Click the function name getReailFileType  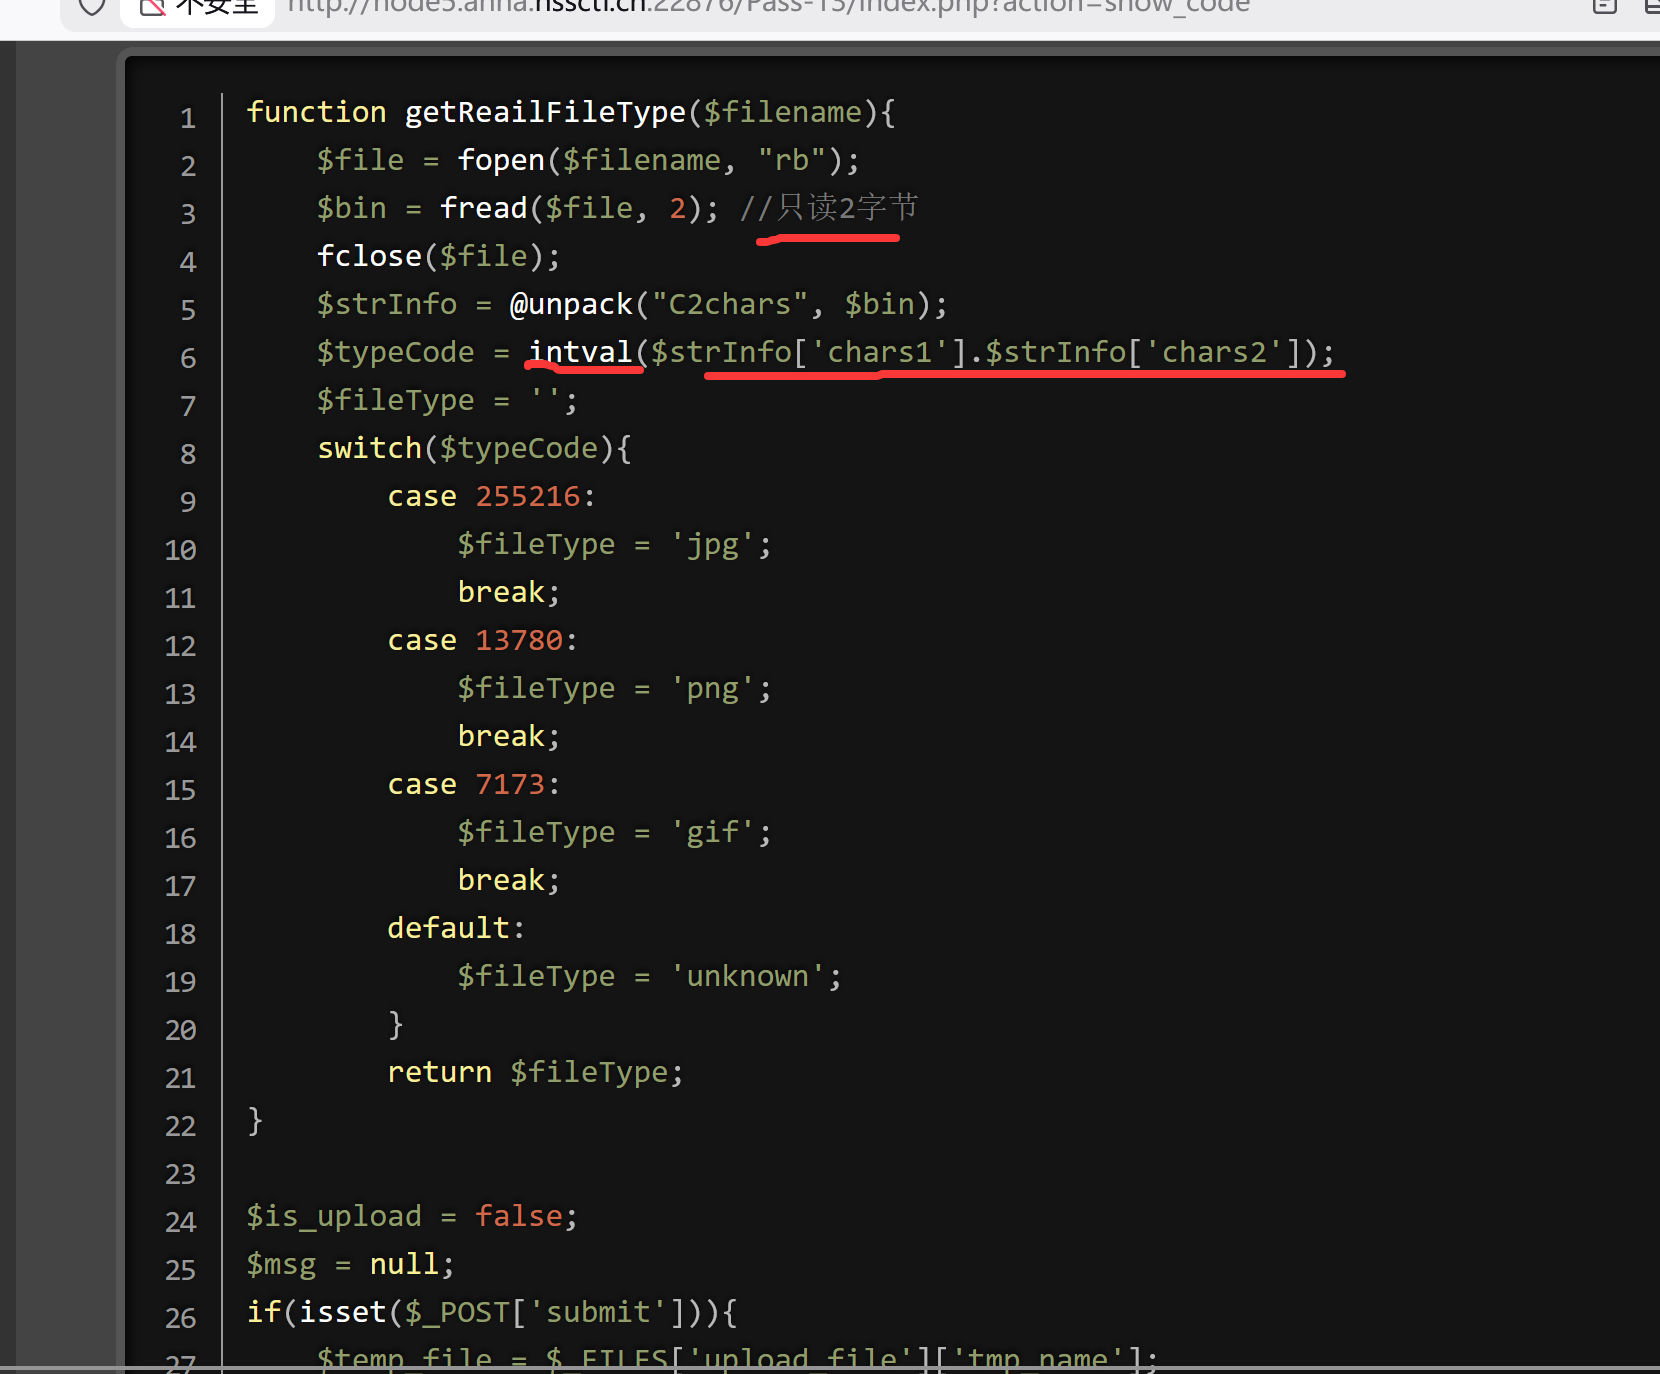tap(545, 112)
